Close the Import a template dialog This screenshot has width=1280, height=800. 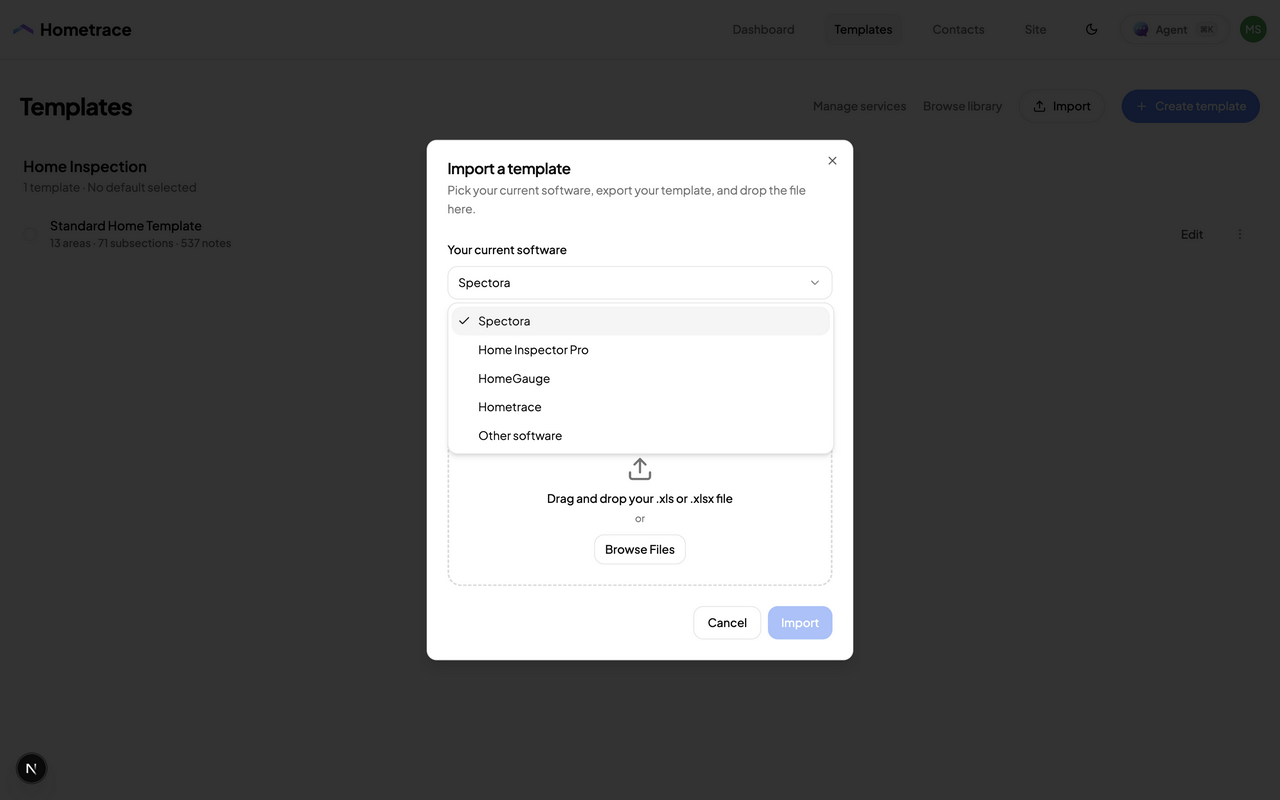tap(832, 160)
